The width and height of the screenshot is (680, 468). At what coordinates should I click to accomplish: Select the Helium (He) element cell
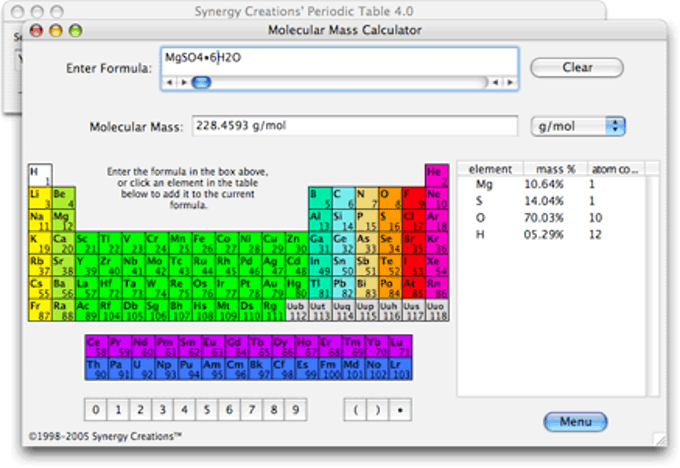[x=437, y=175]
